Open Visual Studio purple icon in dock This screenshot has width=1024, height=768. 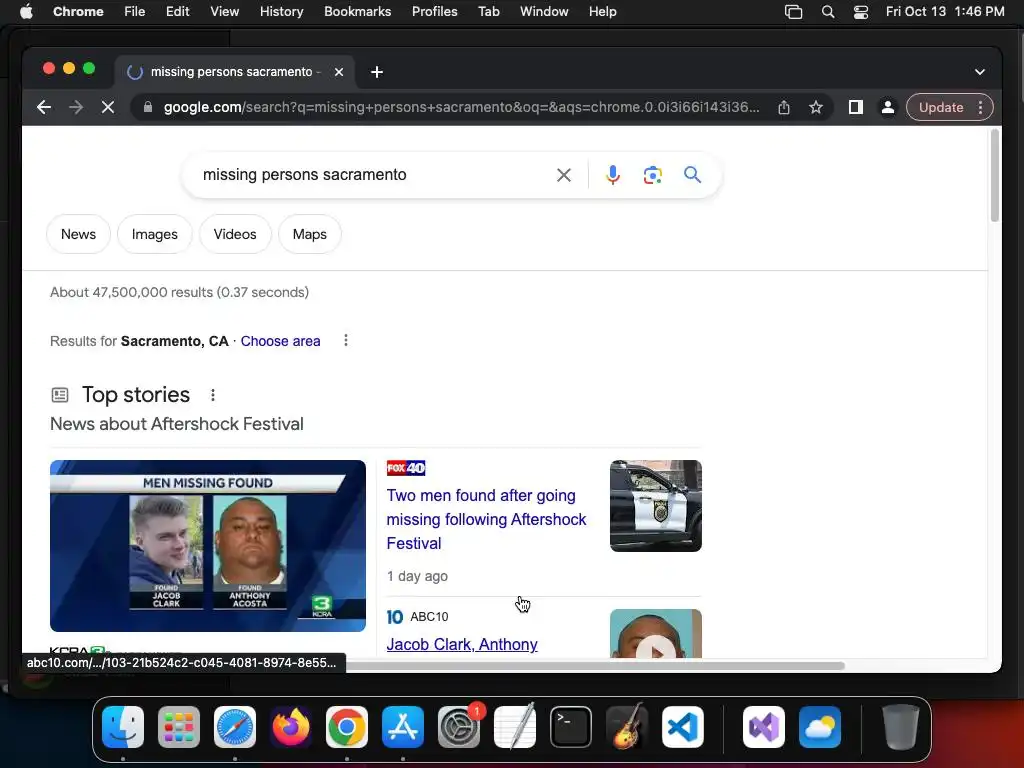coord(763,727)
